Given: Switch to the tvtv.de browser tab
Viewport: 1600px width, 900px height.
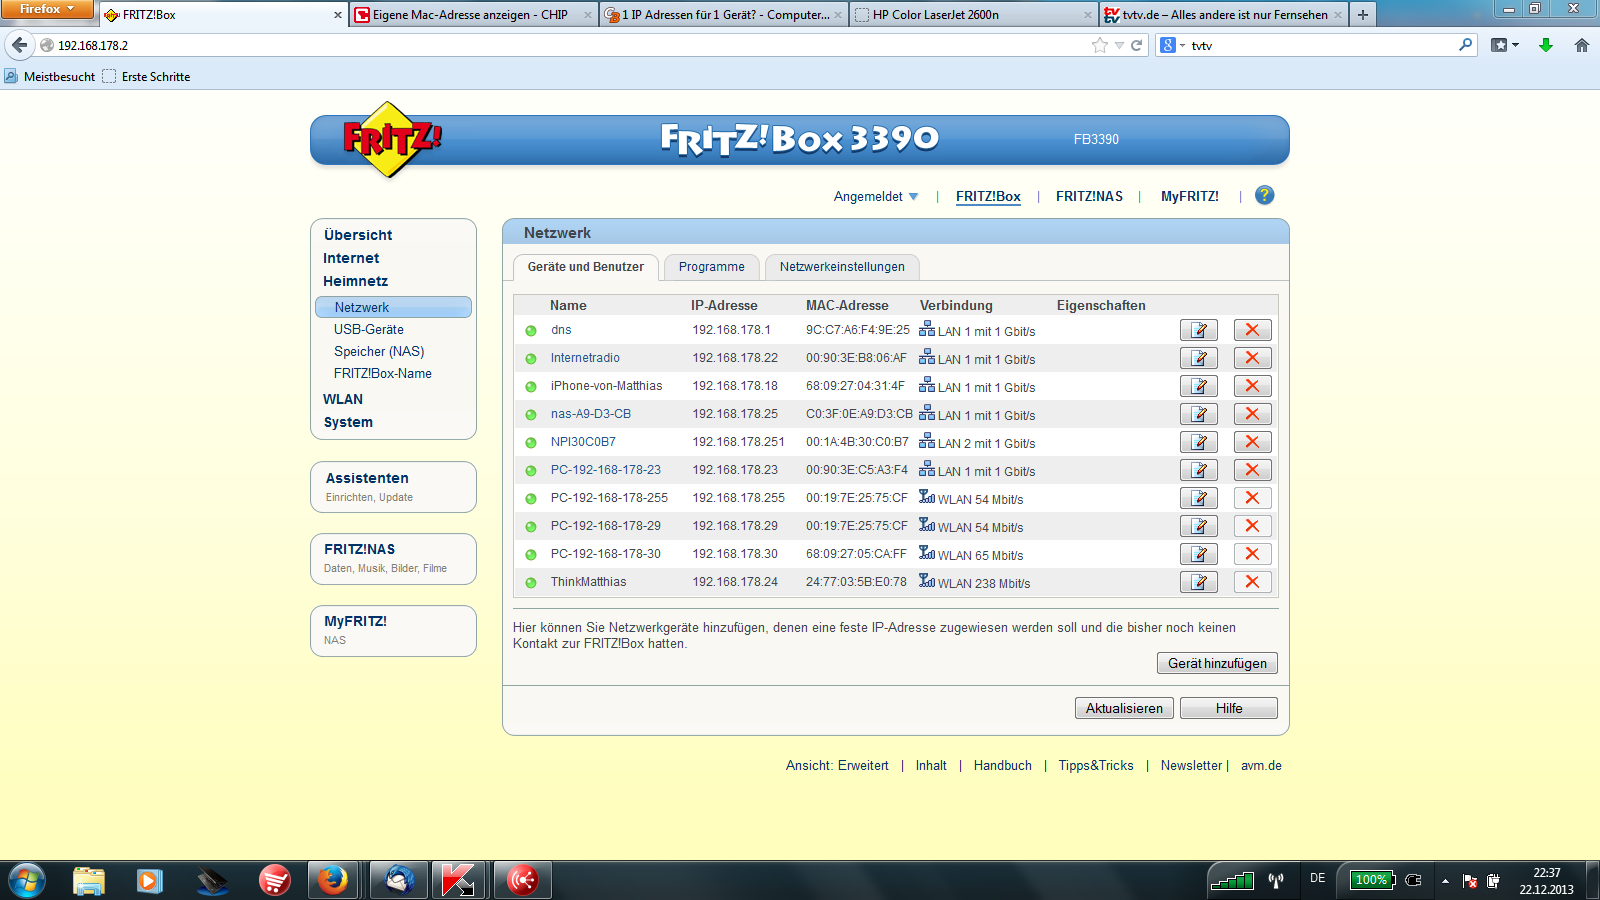Looking at the screenshot, I should [1224, 15].
